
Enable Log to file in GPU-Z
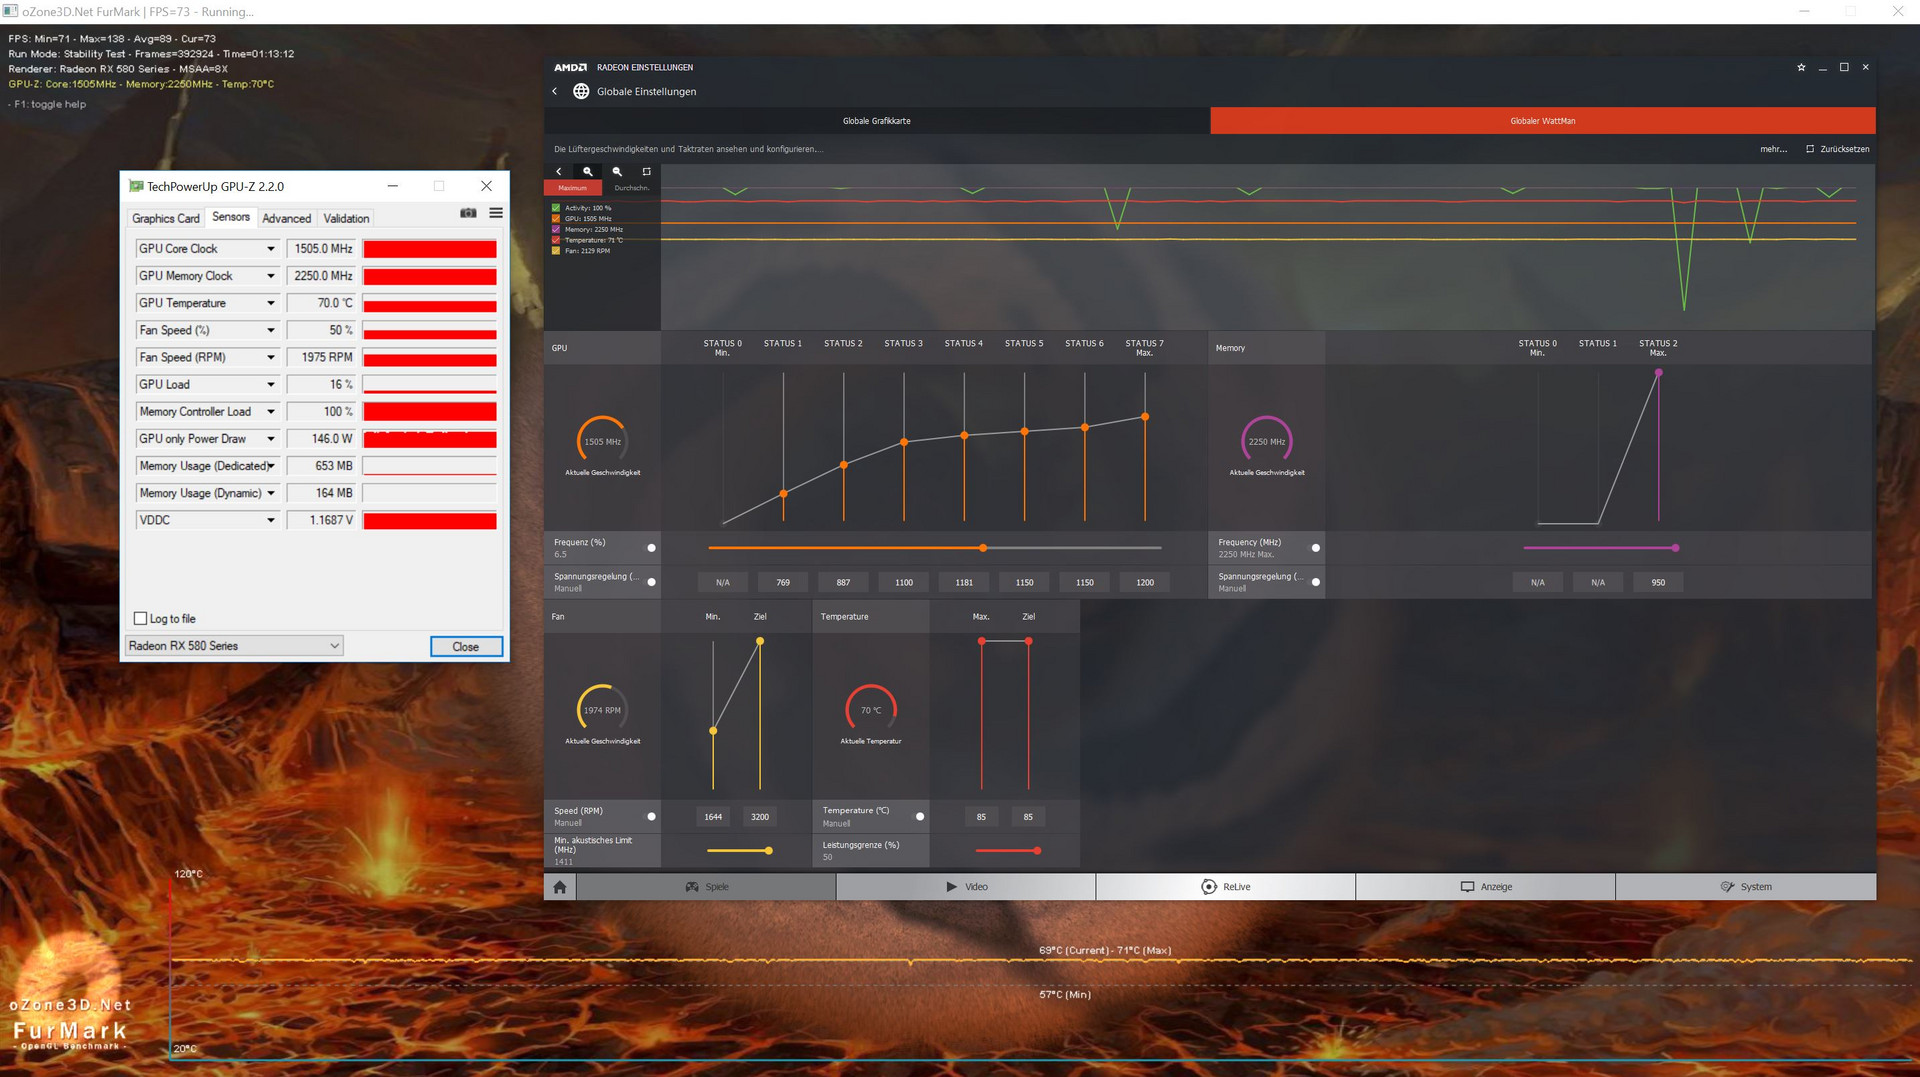pyautogui.click(x=141, y=619)
